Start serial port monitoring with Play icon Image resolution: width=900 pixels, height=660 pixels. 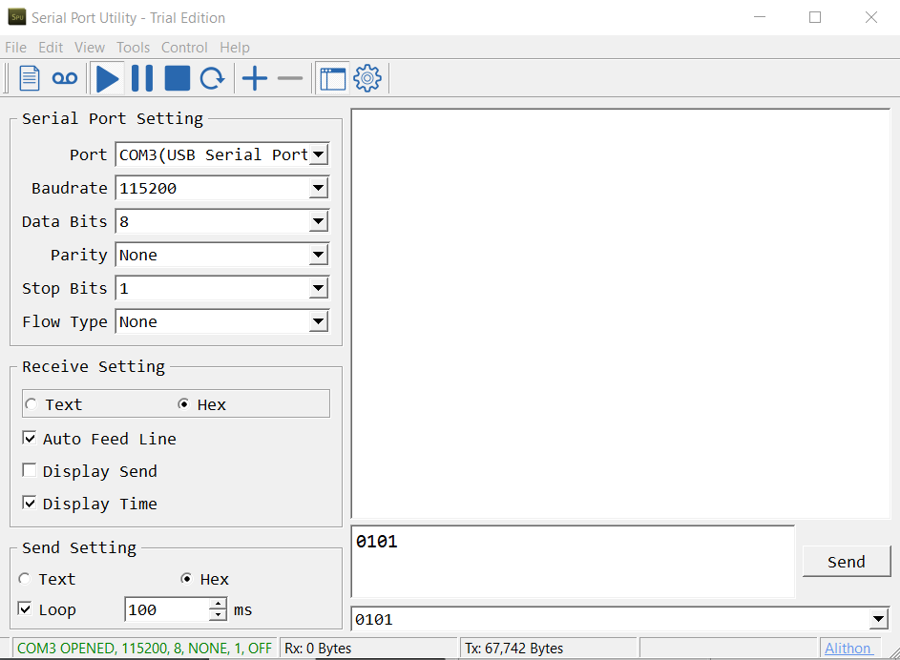[108, 78]
